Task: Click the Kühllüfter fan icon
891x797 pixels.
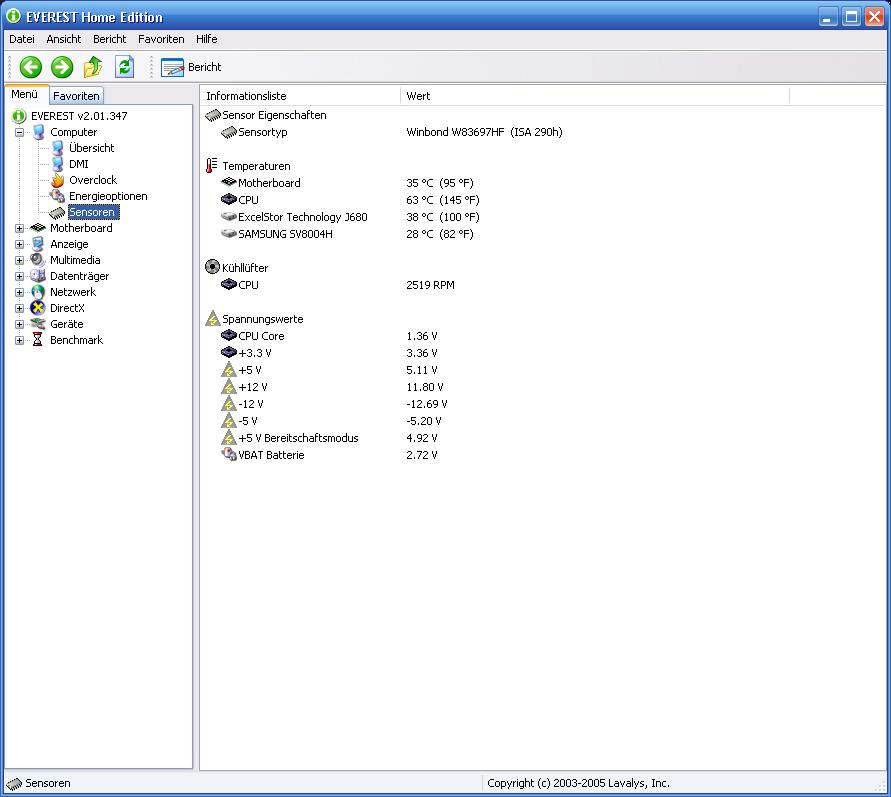Action: point(212,266)
